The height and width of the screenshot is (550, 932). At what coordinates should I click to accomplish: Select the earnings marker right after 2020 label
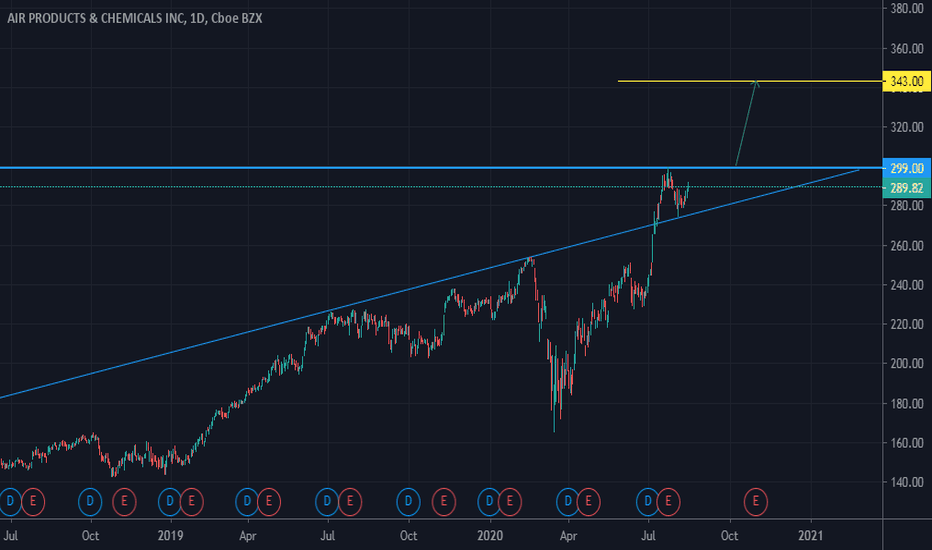509,502
